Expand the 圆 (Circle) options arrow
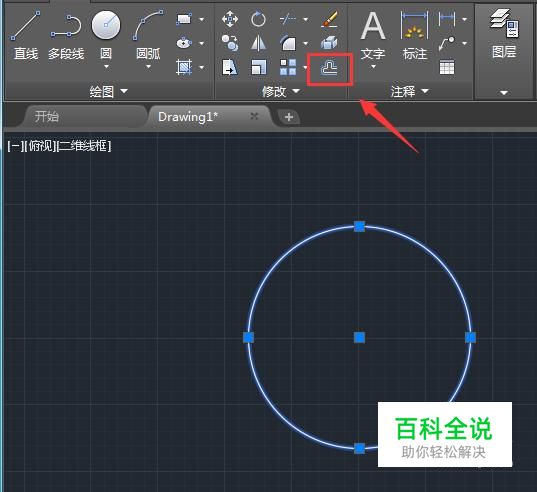Viewport: 537px width, 492px height. 106,66
